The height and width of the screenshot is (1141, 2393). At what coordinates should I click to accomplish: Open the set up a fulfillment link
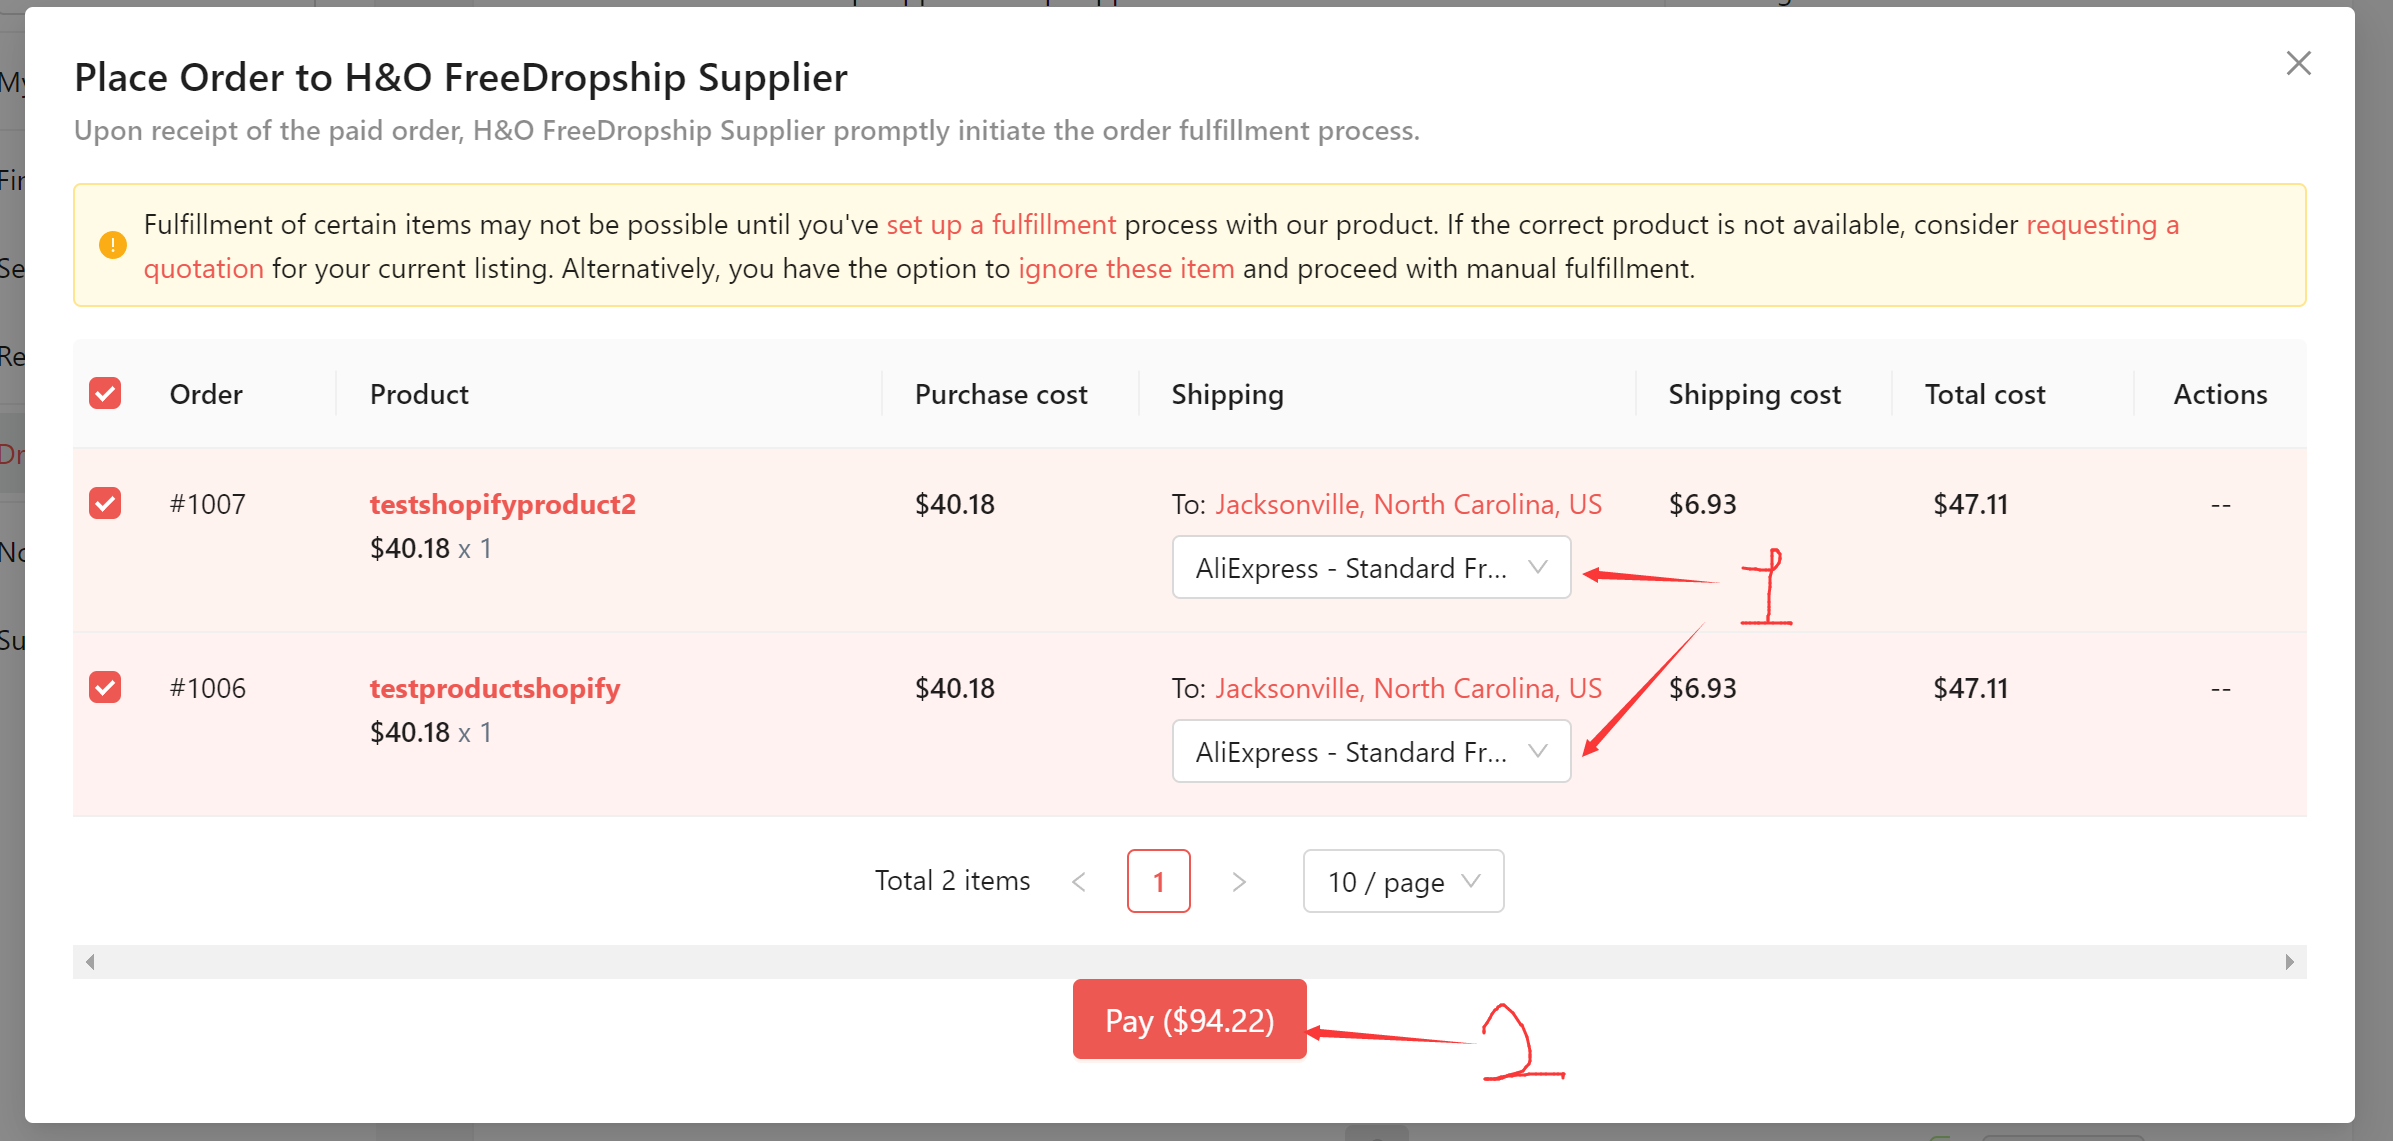click(1001, 224)
